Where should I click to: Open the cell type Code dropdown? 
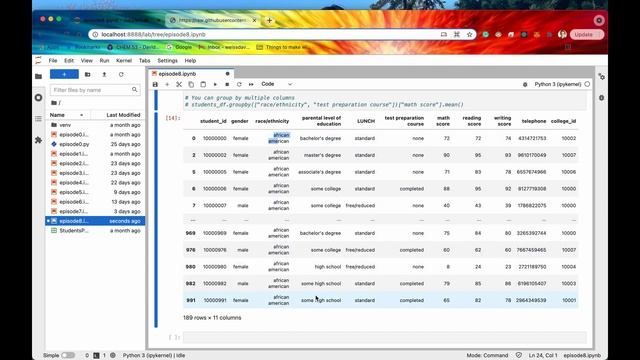click(x=276, y=84)
